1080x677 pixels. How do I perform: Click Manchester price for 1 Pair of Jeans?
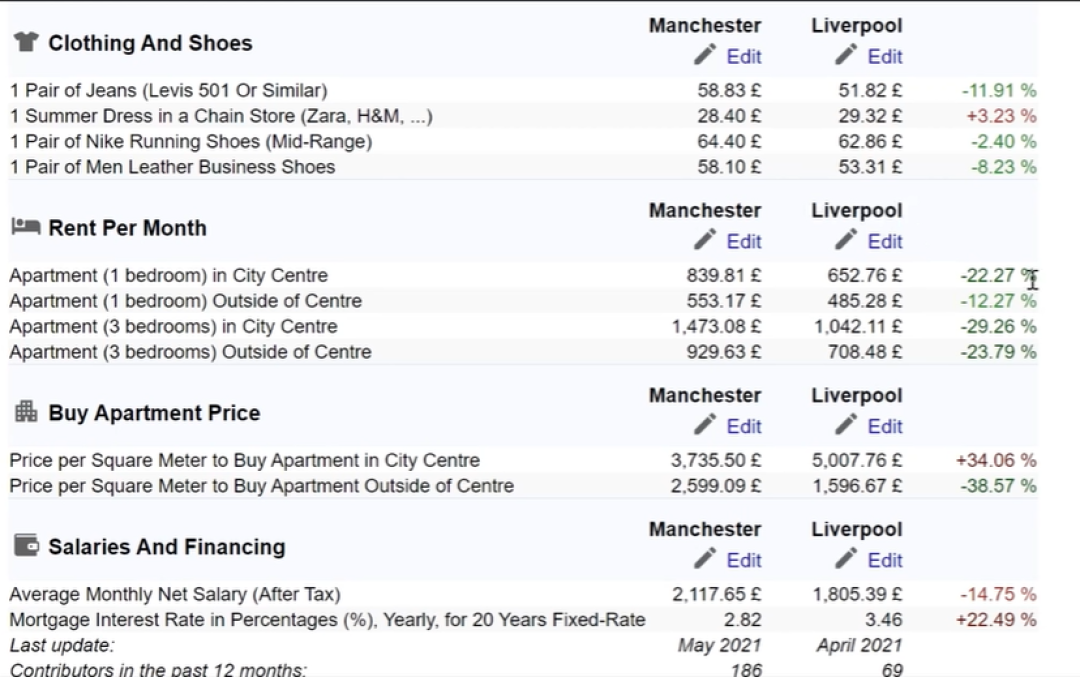pos(729,91)
